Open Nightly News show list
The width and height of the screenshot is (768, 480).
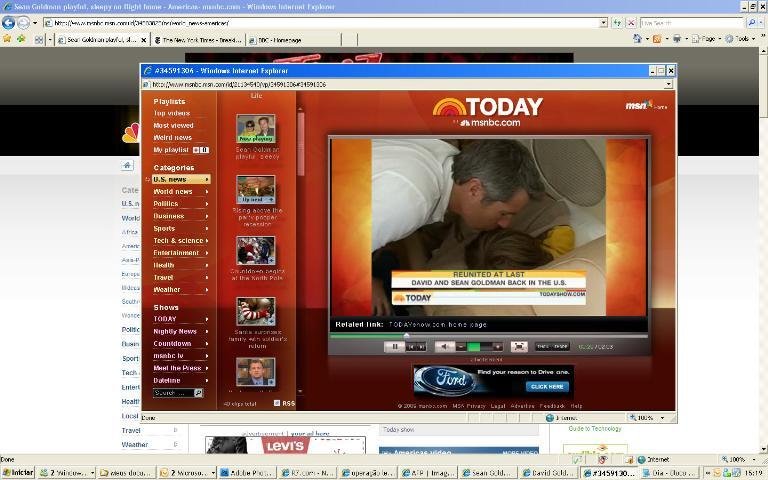pos(181,331)
